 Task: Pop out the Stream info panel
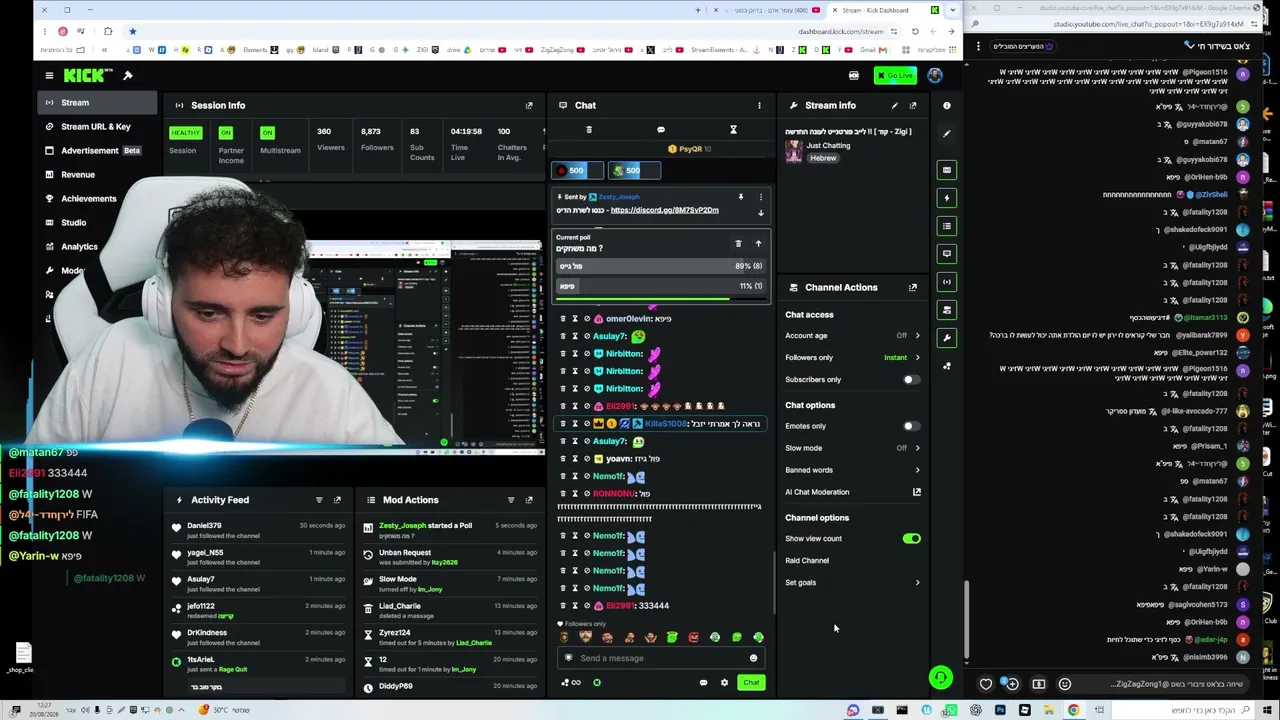click(x=912, y=105)
